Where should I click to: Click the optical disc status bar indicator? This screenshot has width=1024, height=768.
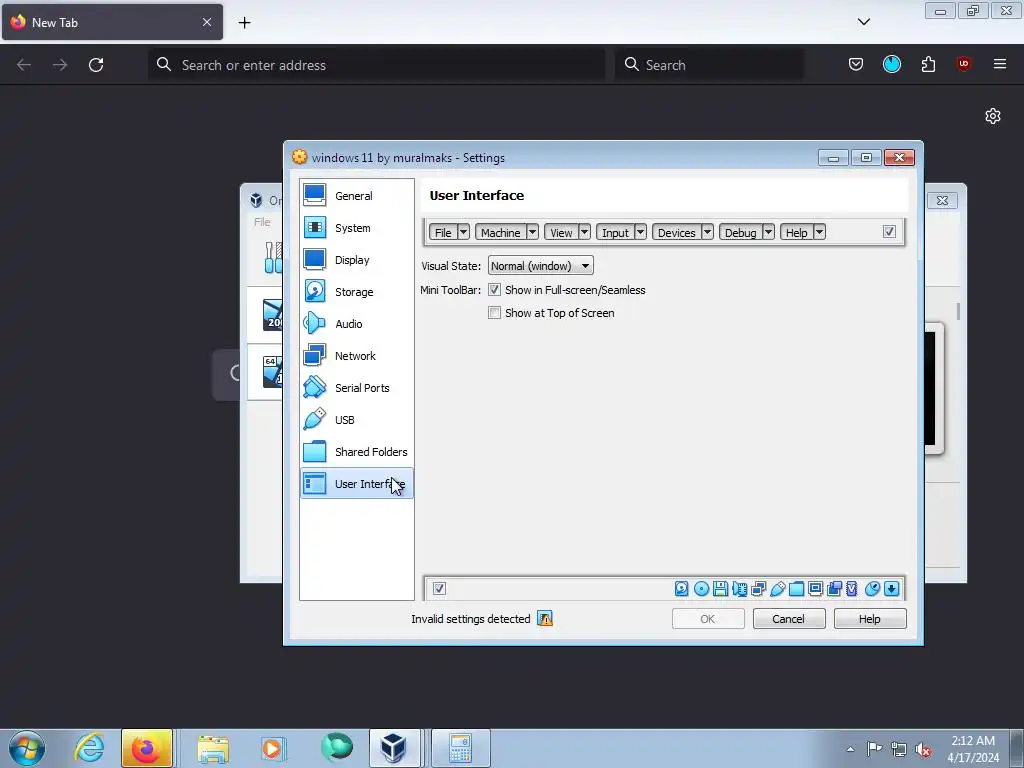click(x=701, y=588)
